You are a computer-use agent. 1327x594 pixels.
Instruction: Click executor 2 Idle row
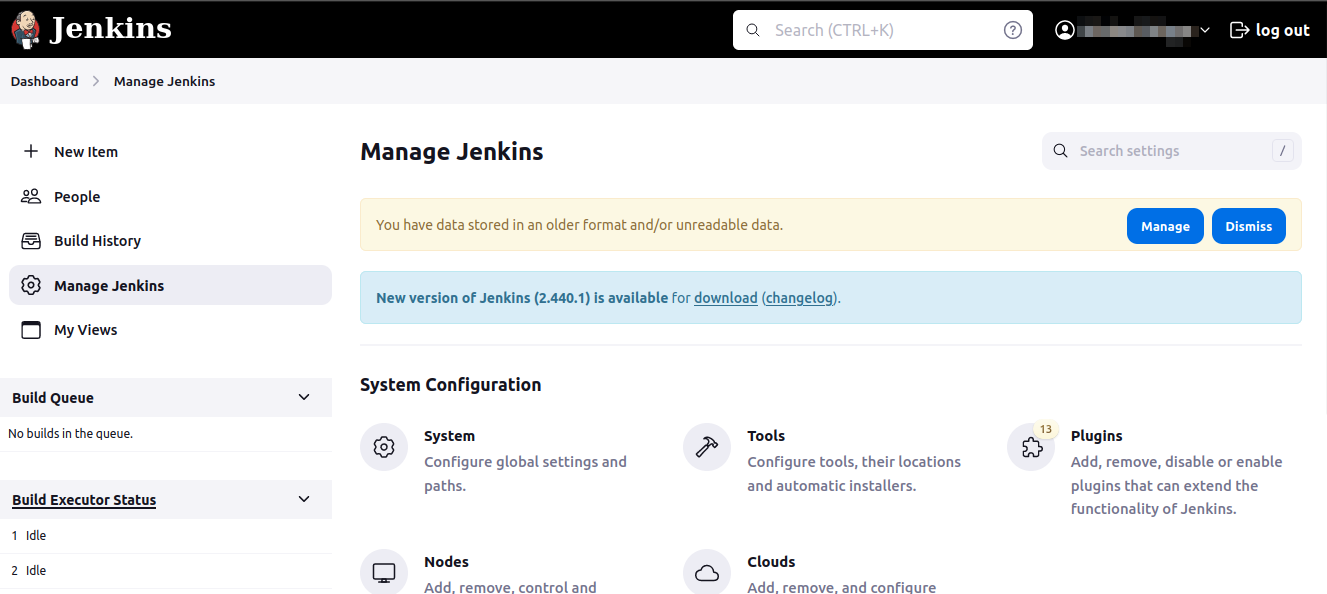(166, 571)
